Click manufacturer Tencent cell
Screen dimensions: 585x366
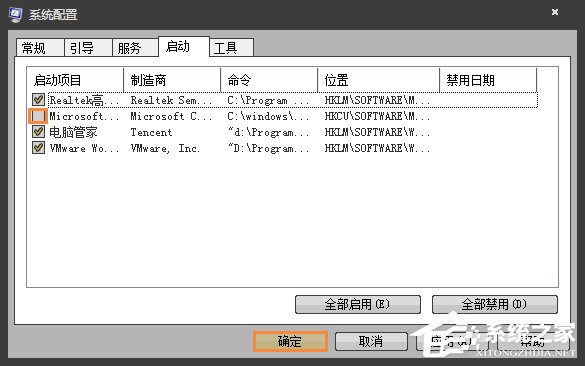(x=151, y=132)
